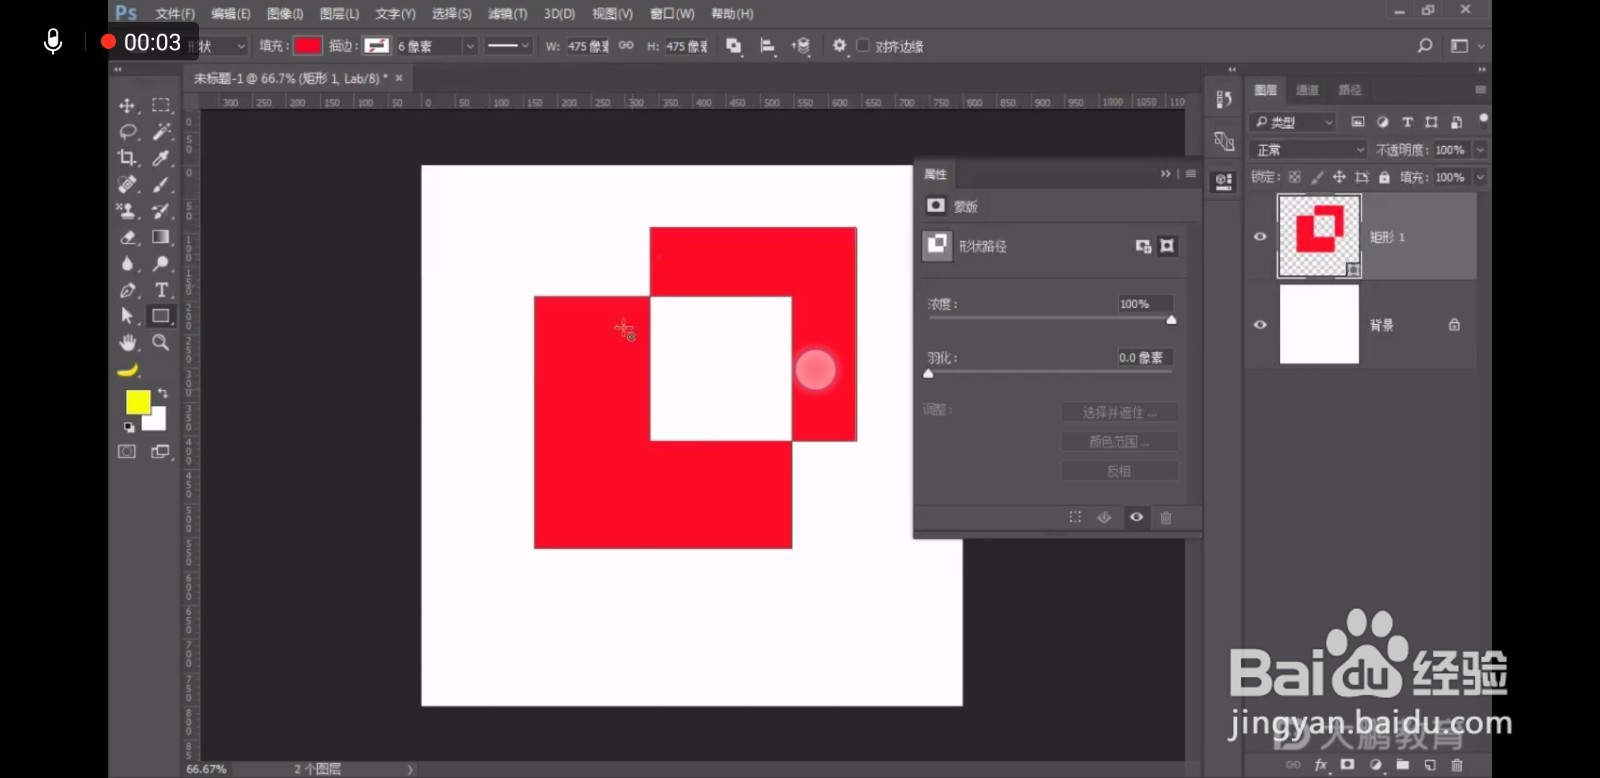
Task: Select the Rectangle shape tool
Action: pos(160,316)
